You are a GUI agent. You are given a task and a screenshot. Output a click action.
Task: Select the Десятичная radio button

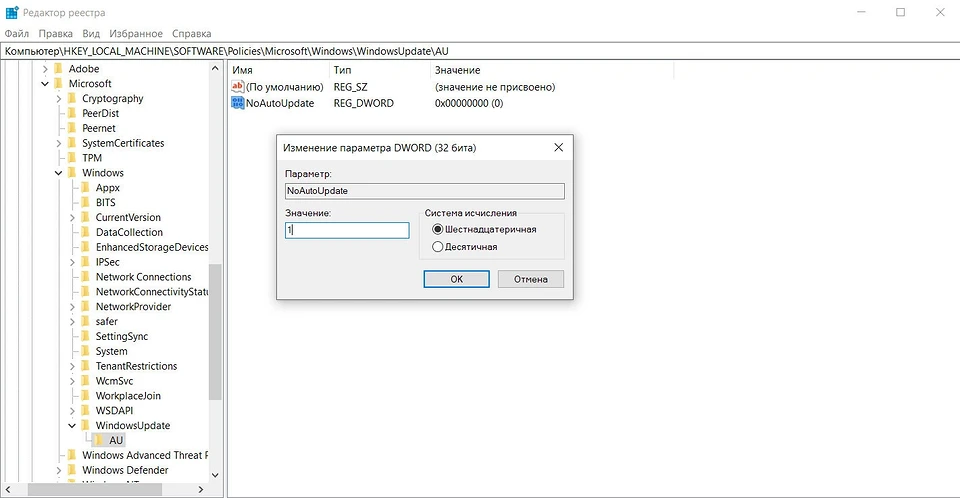click(x=437, y=246)
